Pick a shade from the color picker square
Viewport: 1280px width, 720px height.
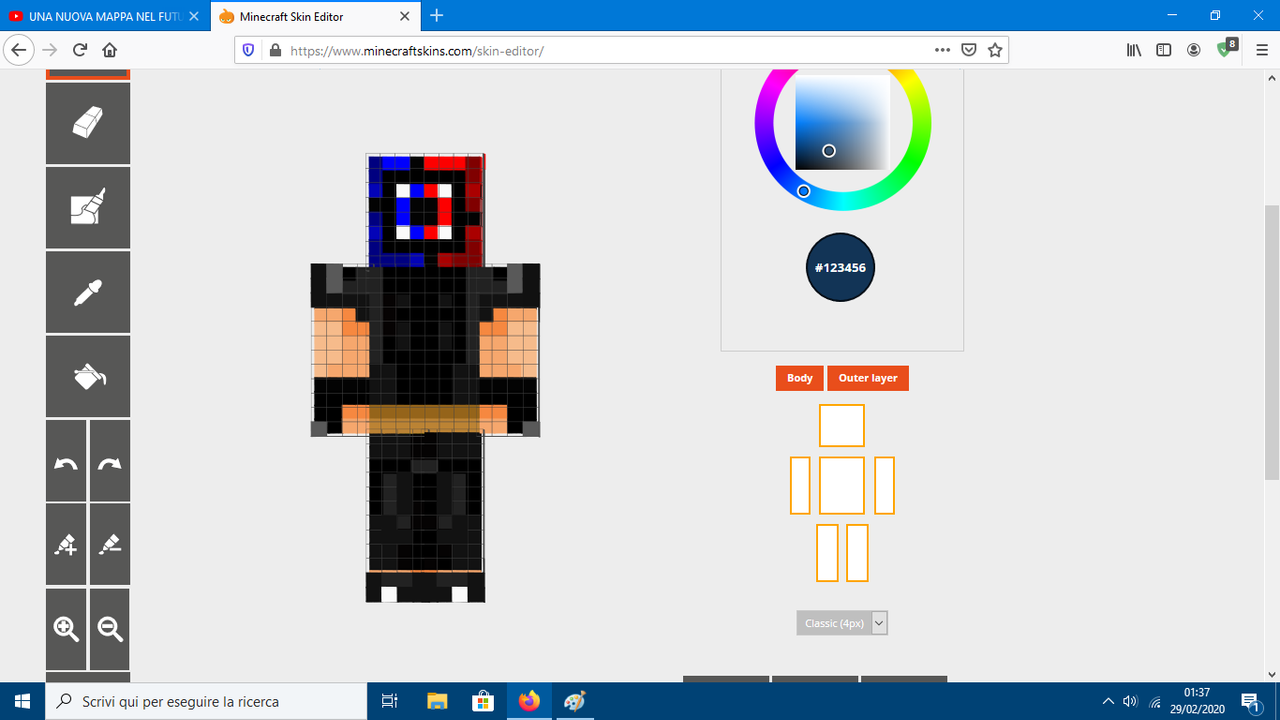tap(840, 120)
